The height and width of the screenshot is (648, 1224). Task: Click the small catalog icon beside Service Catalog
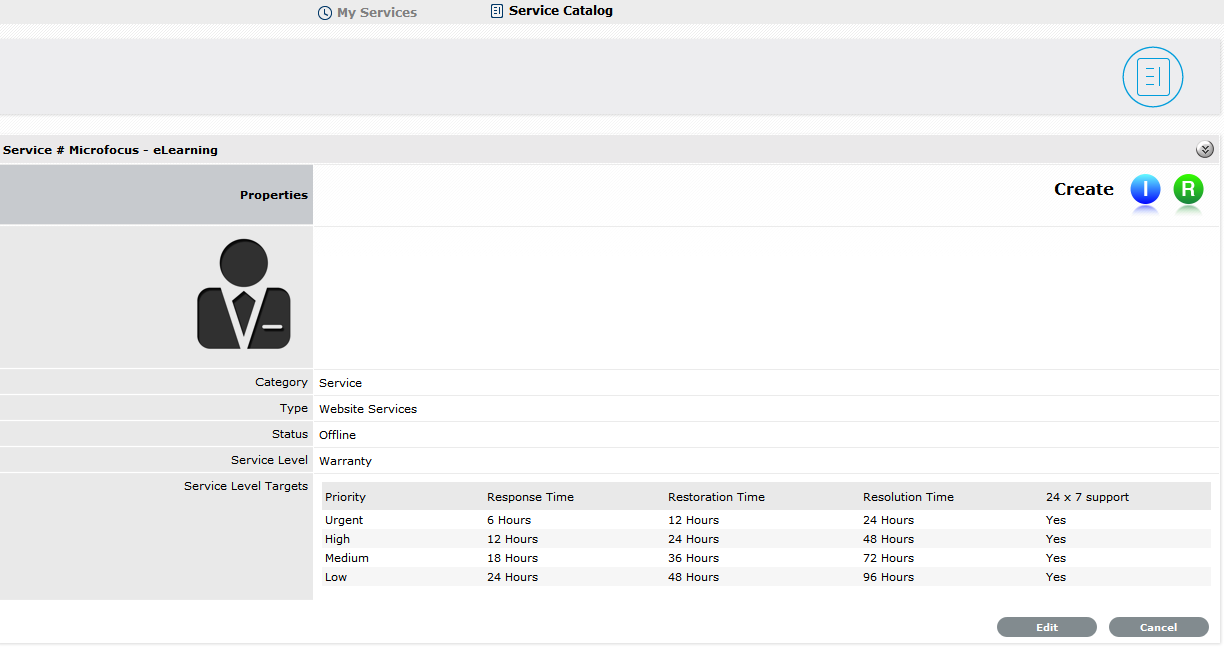(x=496, y=11)
